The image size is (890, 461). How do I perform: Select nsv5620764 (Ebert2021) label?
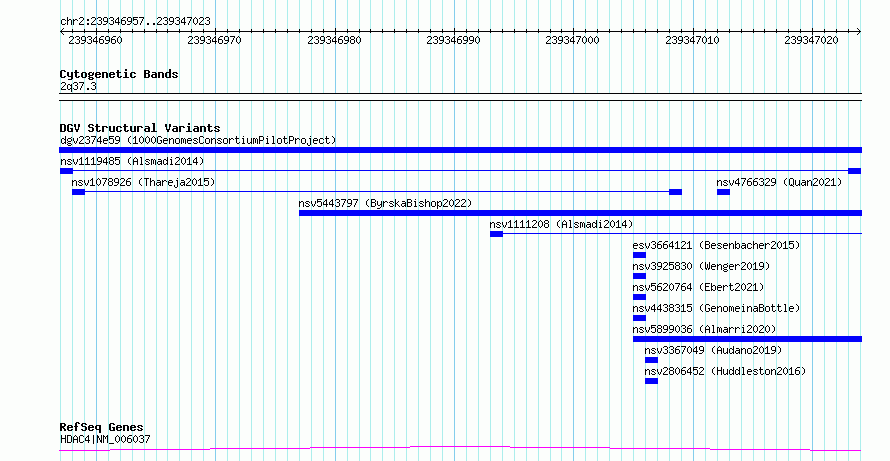click(x=699, y=287)
